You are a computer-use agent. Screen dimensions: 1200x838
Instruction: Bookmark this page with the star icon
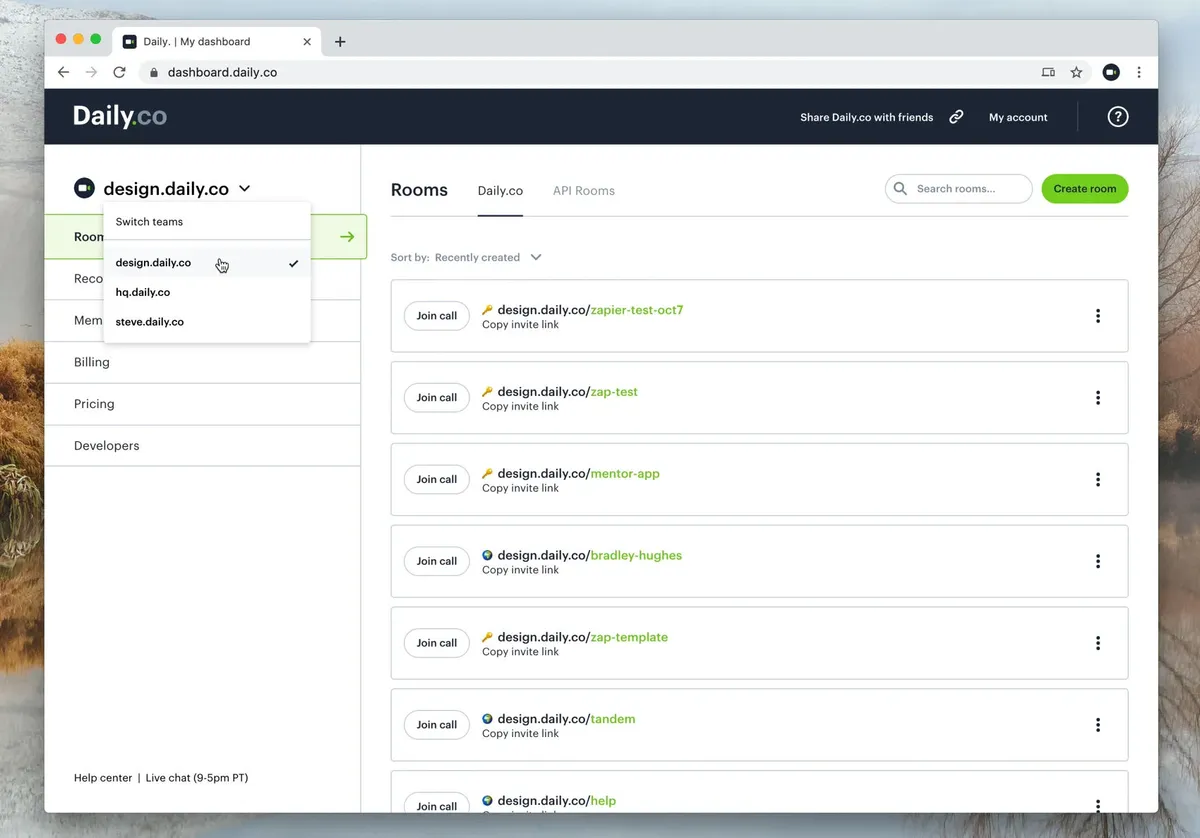pos(1076,72)
